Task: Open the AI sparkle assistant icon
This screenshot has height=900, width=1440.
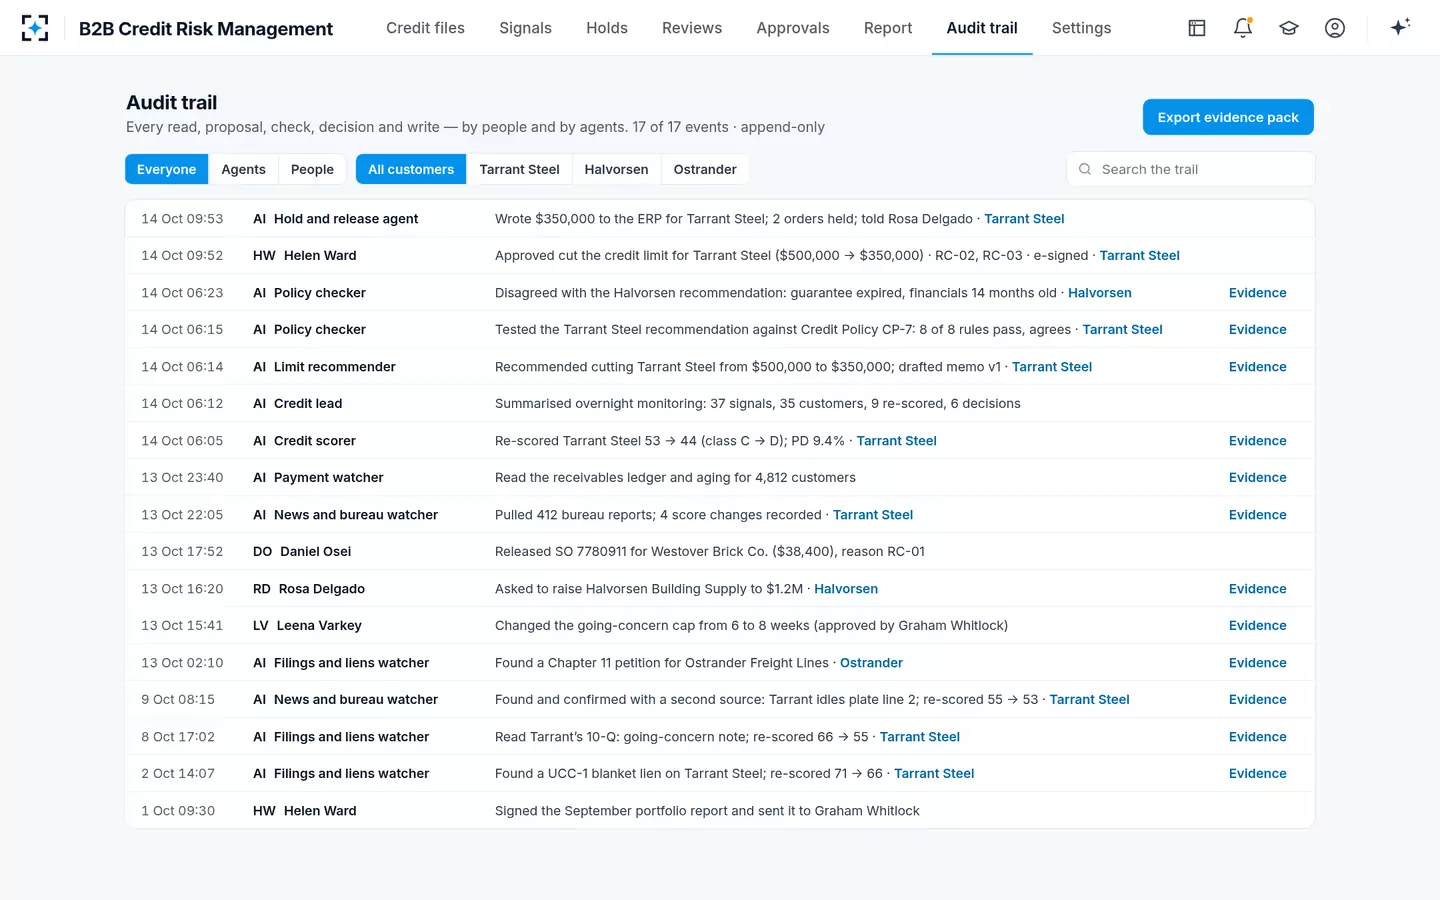Action: pyautogui.click(x=1400, y=27)
